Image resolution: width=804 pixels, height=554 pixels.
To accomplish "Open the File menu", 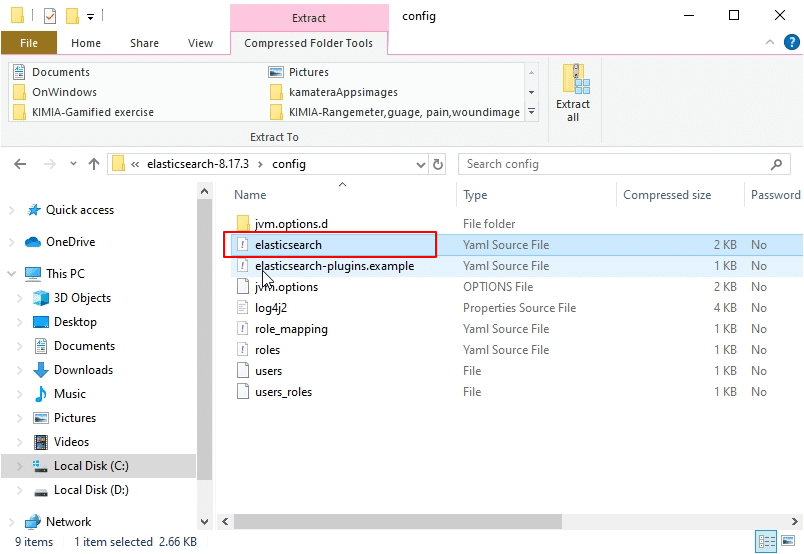I will [29, 43].
